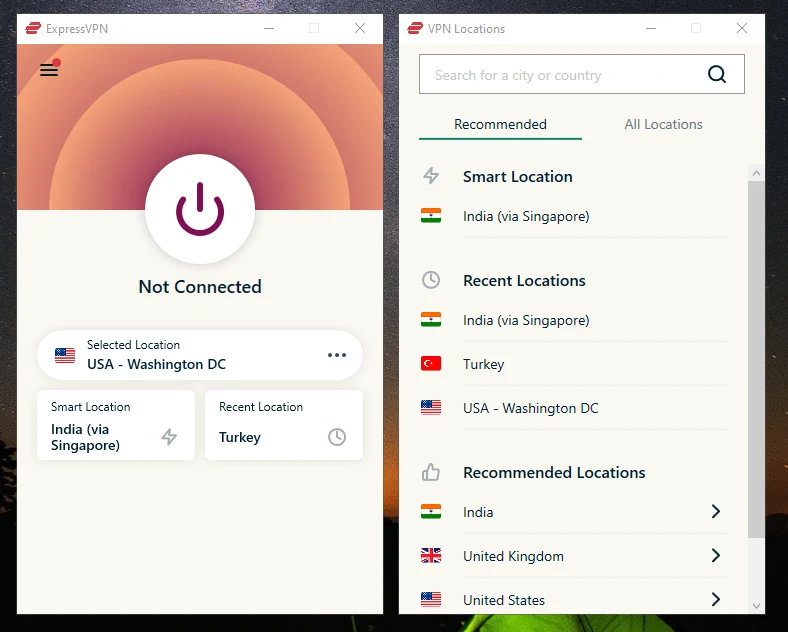Close the ExpressVPN window
The image size is (788, 632).
pyautogui.click(x=360, y=28)
